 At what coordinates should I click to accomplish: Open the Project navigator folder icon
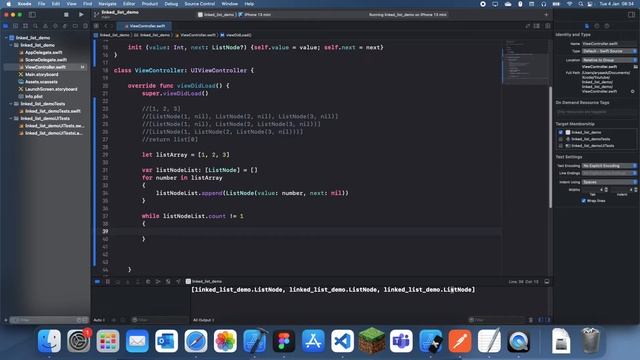(x=5, y=26)
